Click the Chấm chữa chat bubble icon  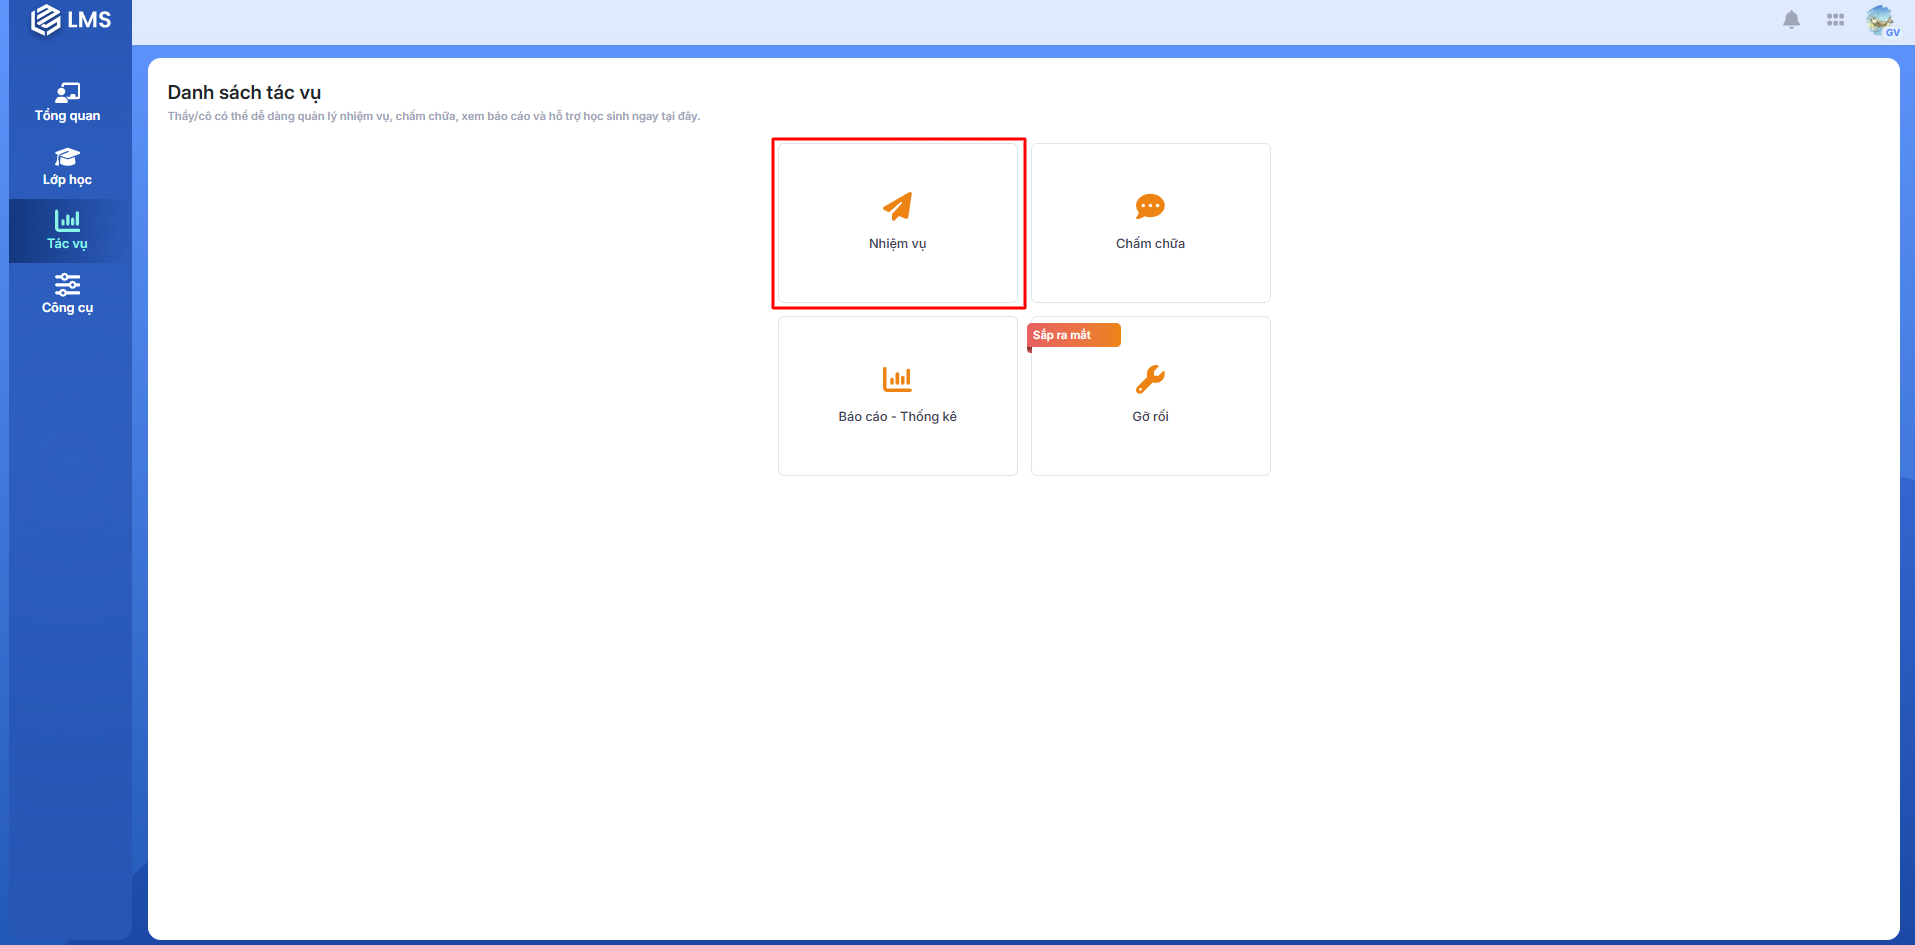click(1150, 206)
